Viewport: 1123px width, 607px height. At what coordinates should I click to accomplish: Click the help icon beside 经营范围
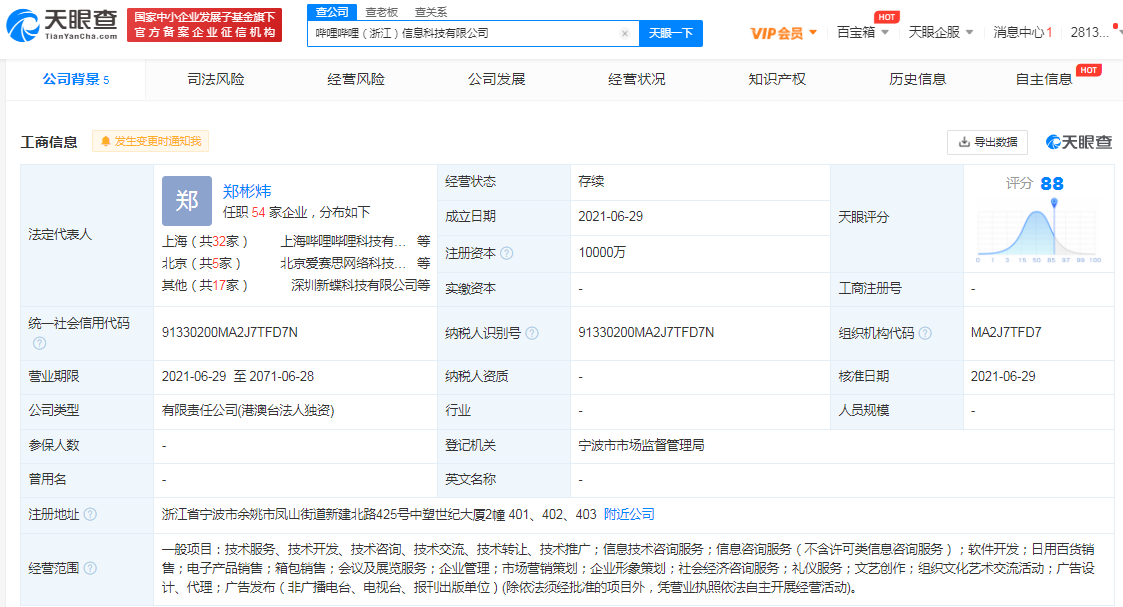coord(90,568)
